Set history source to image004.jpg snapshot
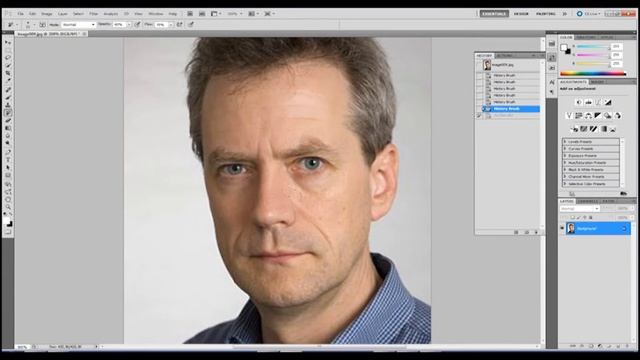The height and width of the screenshot is (360, 640). pos(479,65)
